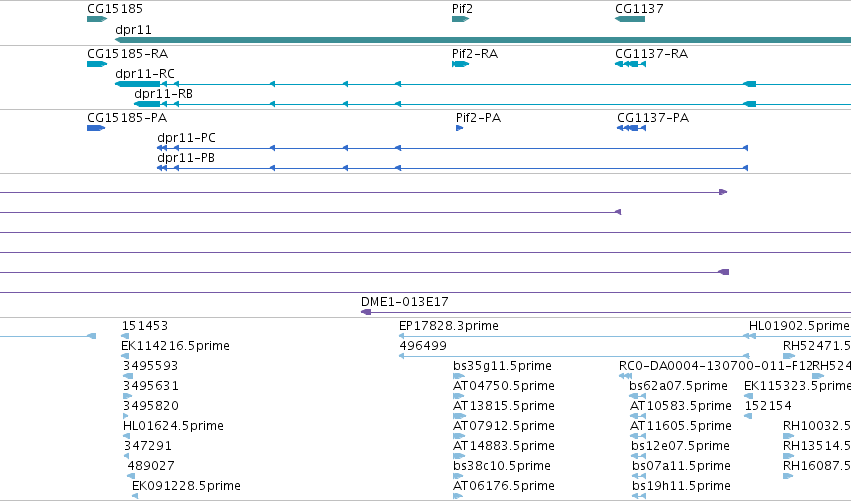Select the DME1-013E17 purple arrow end
The height and width of the screenshot is (501, 851).
tap(366, 312)
